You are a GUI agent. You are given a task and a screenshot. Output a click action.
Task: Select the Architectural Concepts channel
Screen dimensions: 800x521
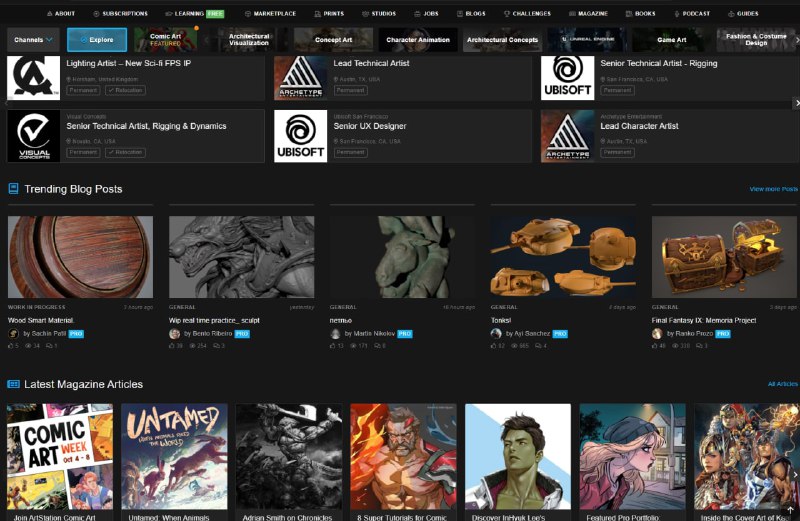point(502,40)
